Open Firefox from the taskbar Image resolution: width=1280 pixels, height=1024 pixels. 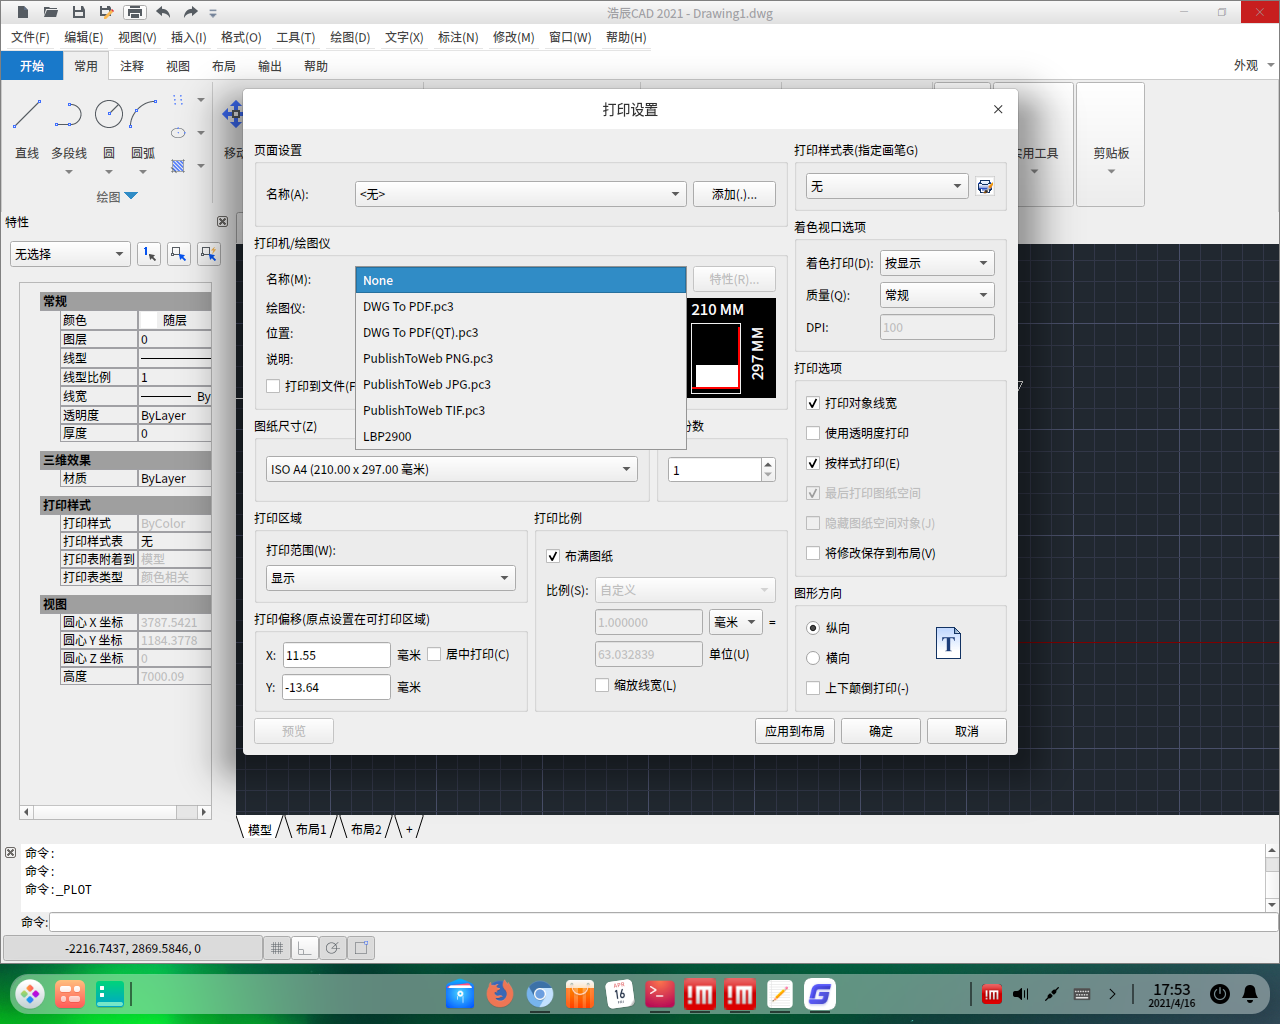[x=499, y=994]
